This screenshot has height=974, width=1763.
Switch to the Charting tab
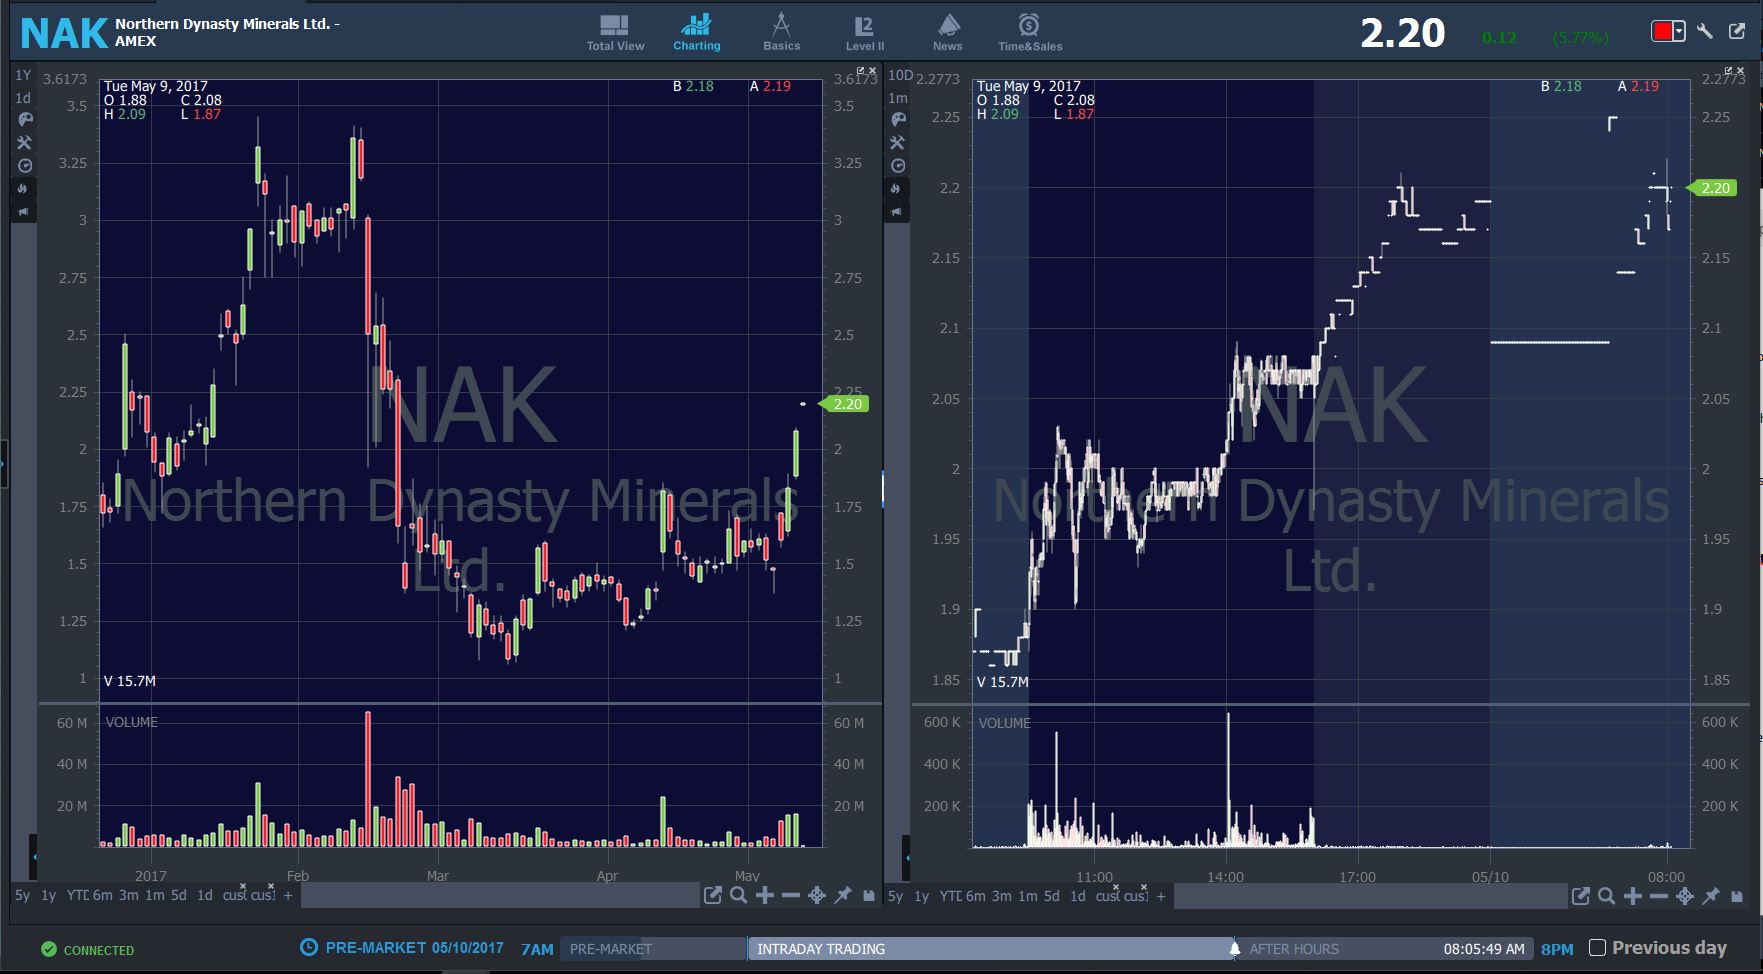coord(696,33)
